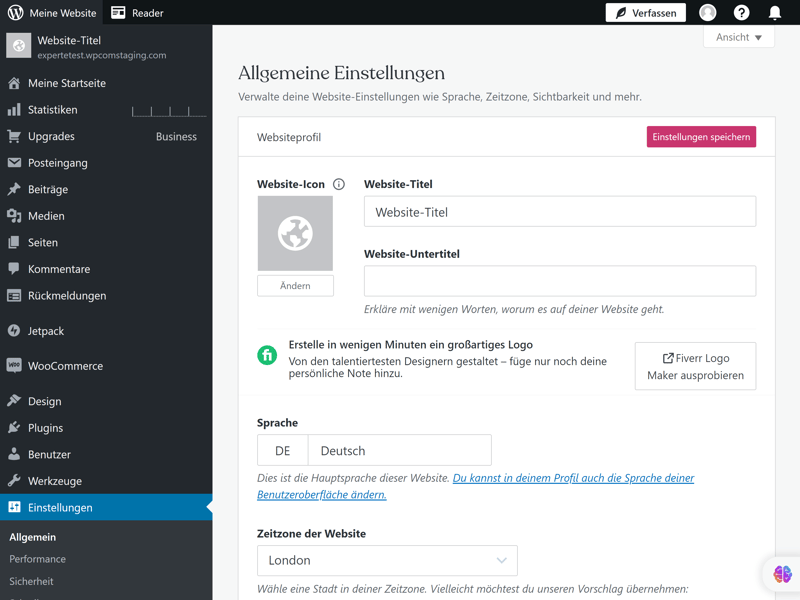Click the notifications bell icon
800x600 pixels.
click(774, 13)
